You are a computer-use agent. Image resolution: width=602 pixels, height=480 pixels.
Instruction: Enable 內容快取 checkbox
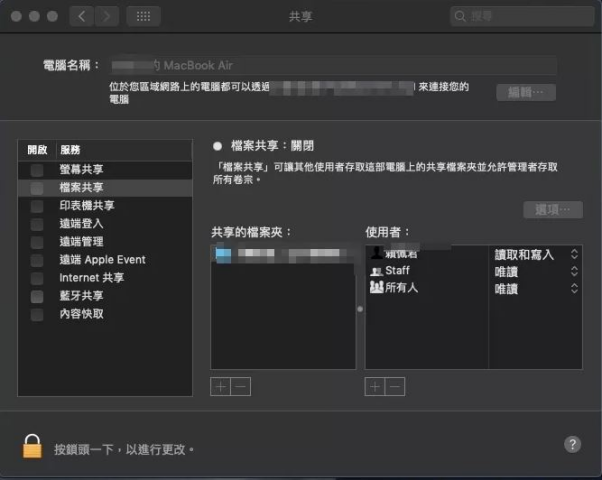[37, 314]
